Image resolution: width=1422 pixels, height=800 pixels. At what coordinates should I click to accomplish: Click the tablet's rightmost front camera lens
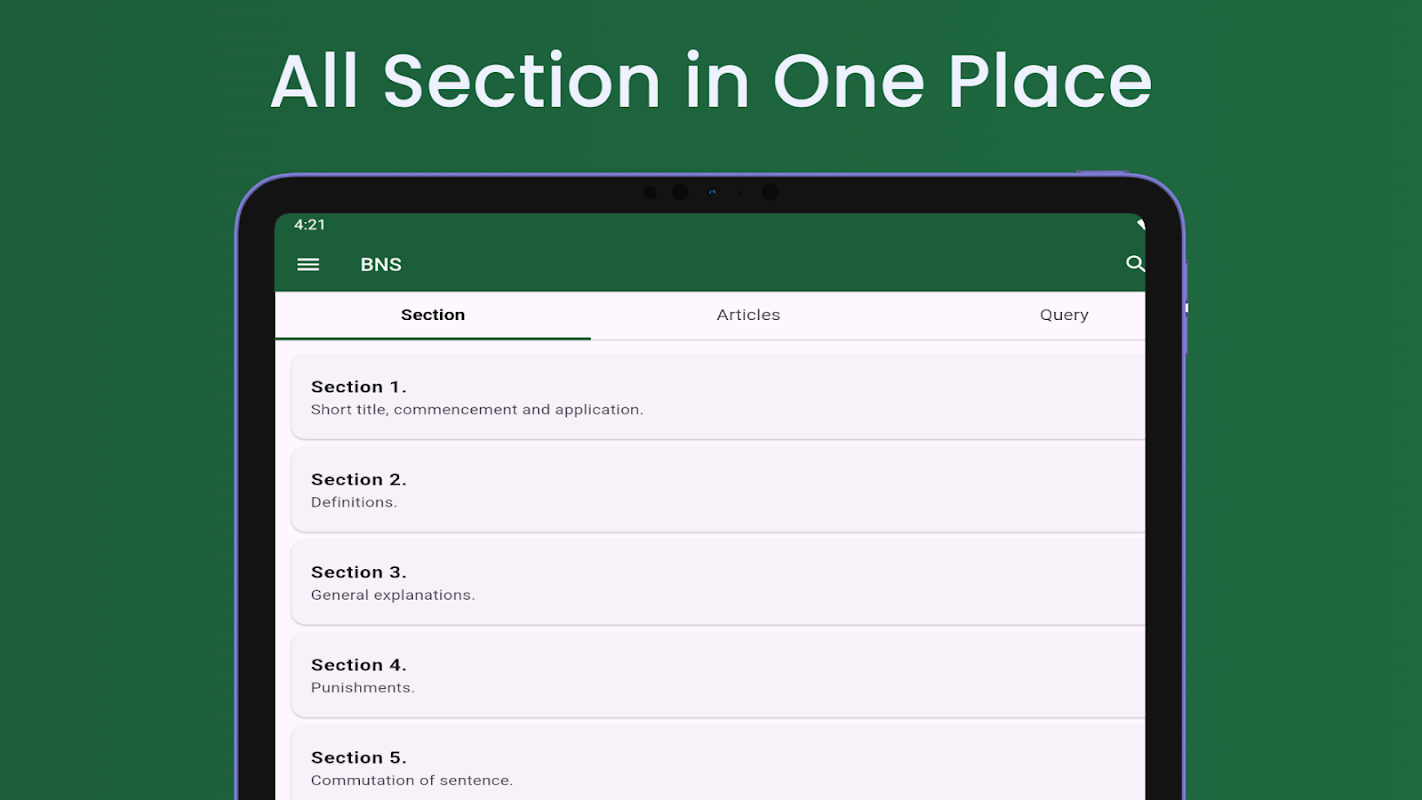coord(770,192)
